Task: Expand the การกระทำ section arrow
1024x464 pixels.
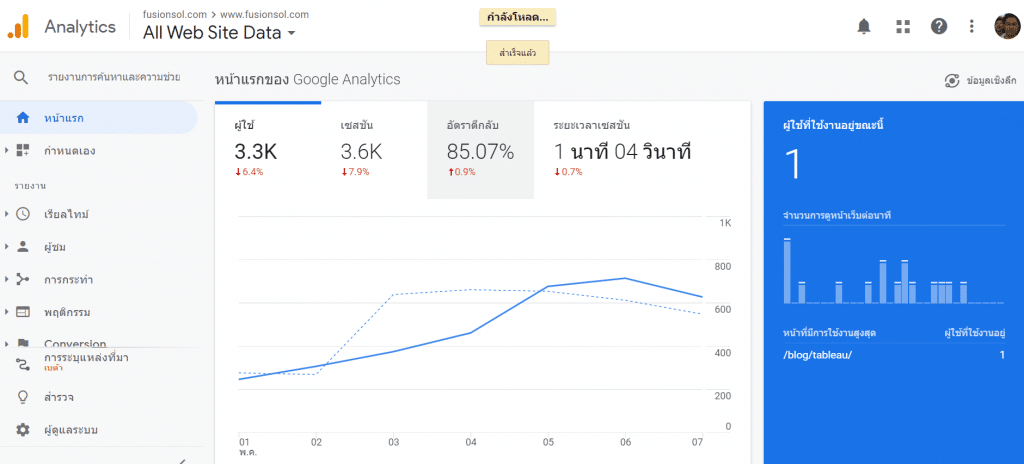Action: 6,280
